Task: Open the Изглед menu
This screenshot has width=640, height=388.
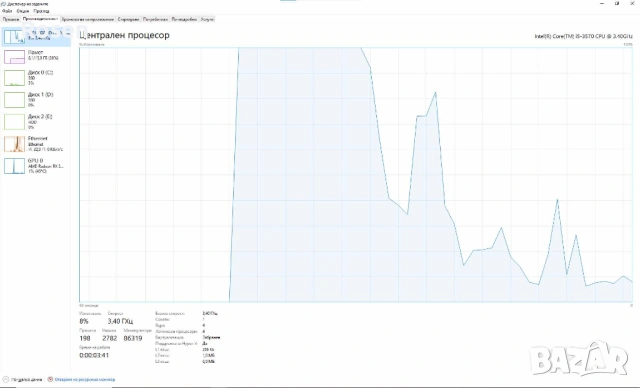Action: [x=41, y=11]
